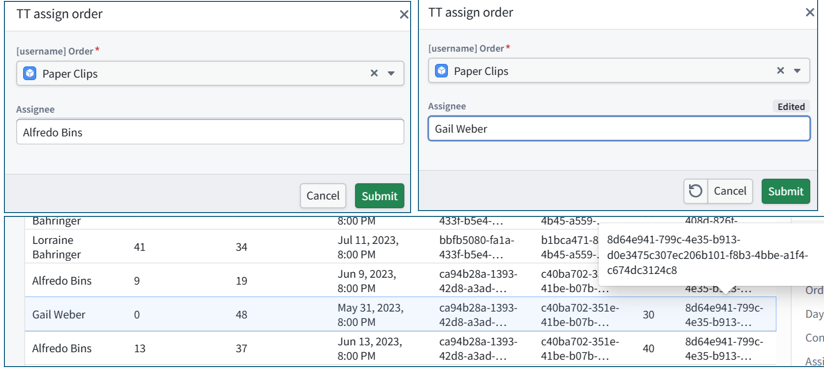Select Alfredo Bins cell in the Jun 9 row

click(x=61, y=281)
